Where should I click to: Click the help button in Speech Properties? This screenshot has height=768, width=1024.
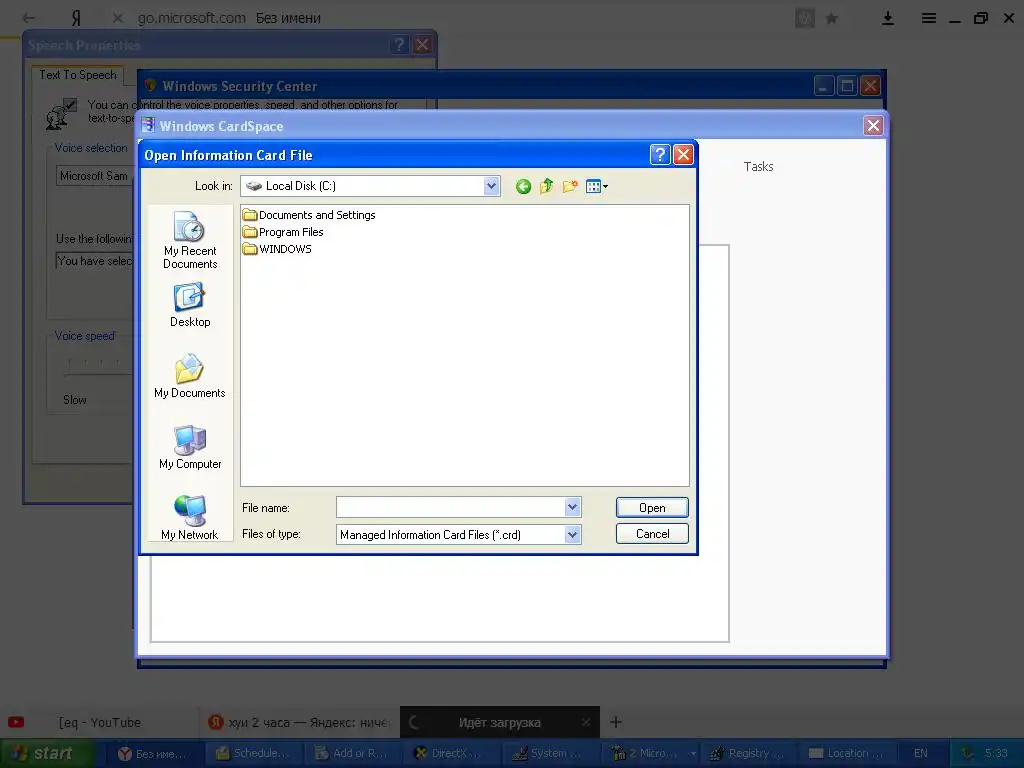point(399,45)
